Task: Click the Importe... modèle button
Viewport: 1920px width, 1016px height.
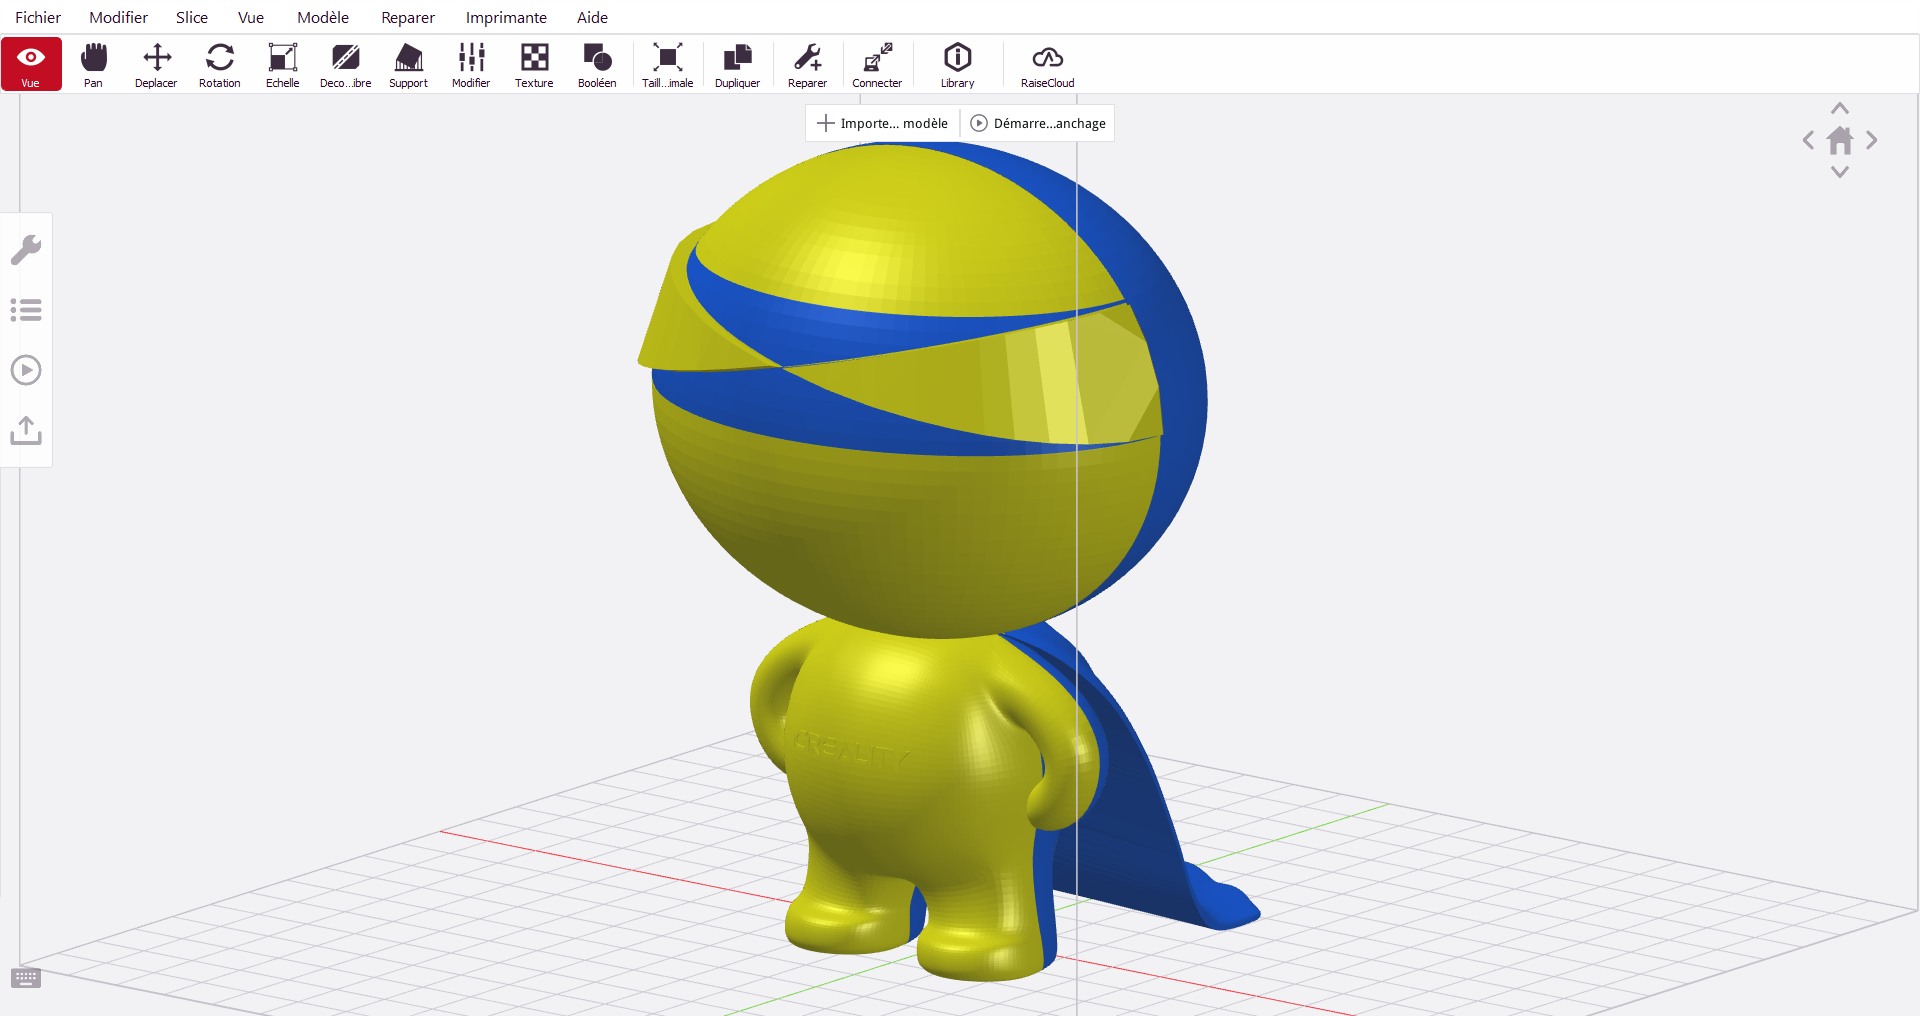Action: (883, 123)
